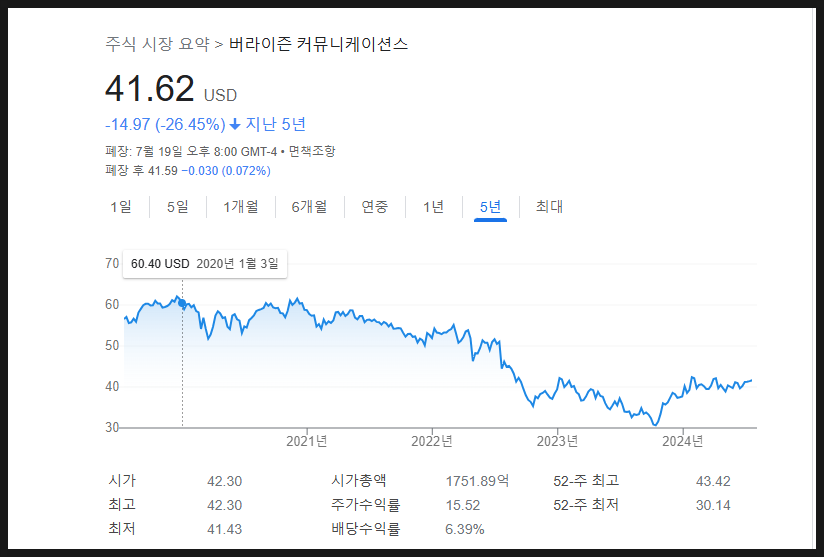Click the down arrow icon beside change

click(235, 125)
